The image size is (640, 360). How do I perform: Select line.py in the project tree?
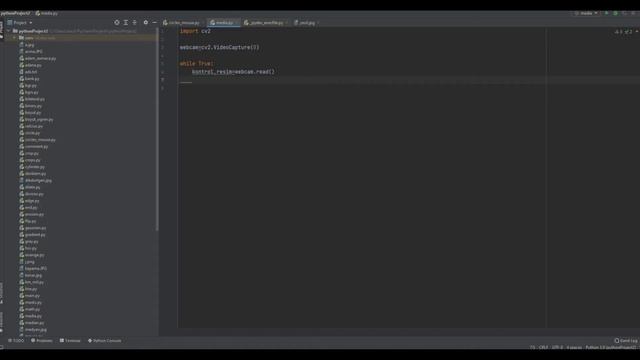click(28, 289)
